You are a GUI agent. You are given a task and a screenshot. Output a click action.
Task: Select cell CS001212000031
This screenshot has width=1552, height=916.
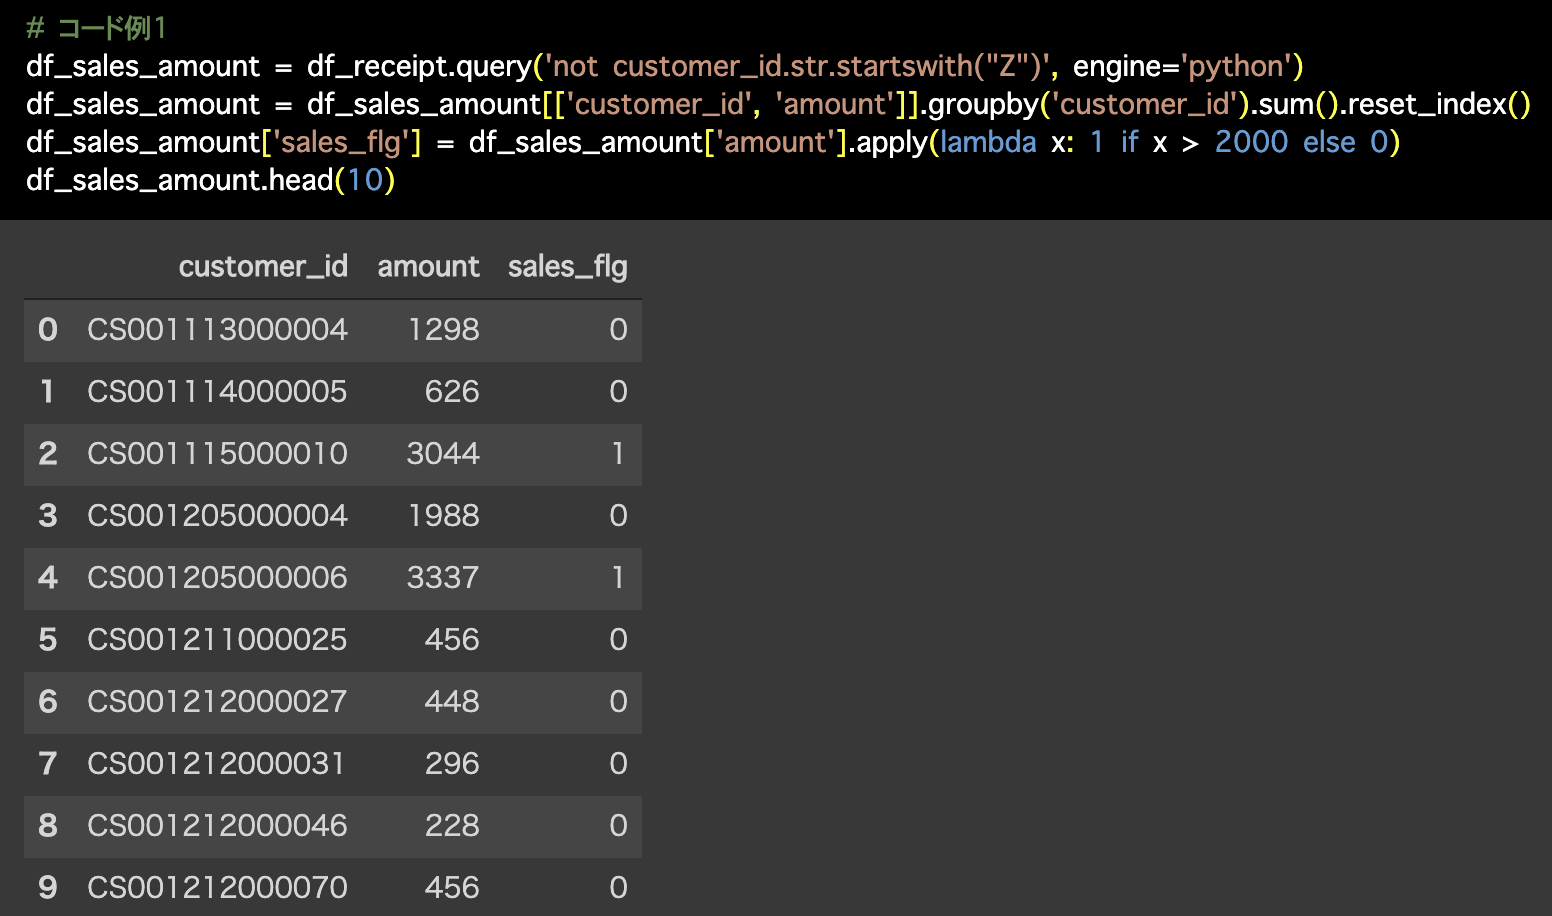coord(217,764)
